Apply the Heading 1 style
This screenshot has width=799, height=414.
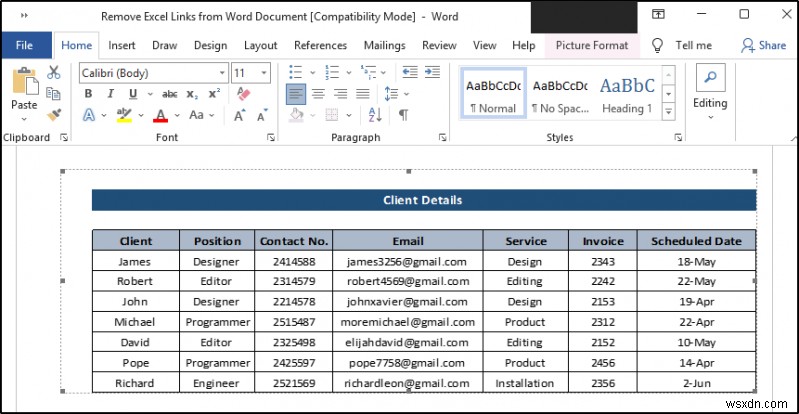(x=627, y=93)
